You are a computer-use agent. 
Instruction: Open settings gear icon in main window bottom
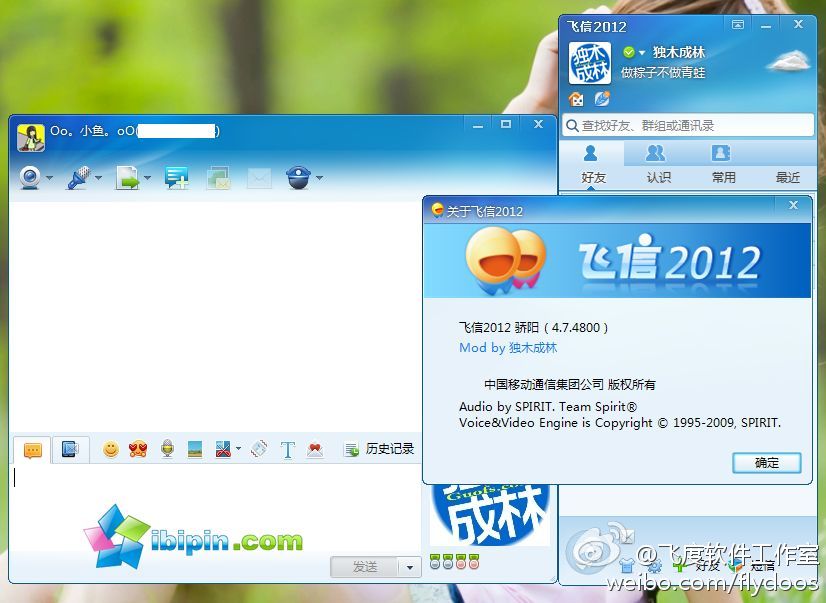654,567
